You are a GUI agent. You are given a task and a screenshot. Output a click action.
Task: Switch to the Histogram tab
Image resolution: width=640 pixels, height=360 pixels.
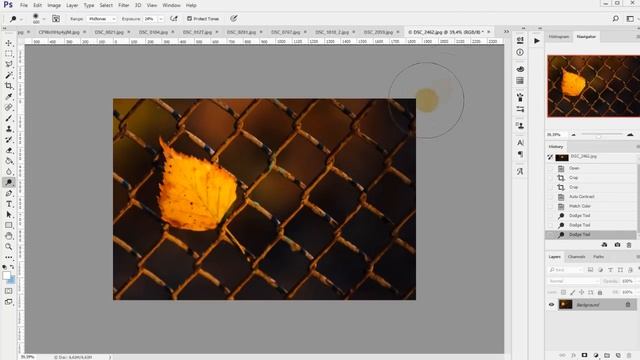[x=559, y=37]
